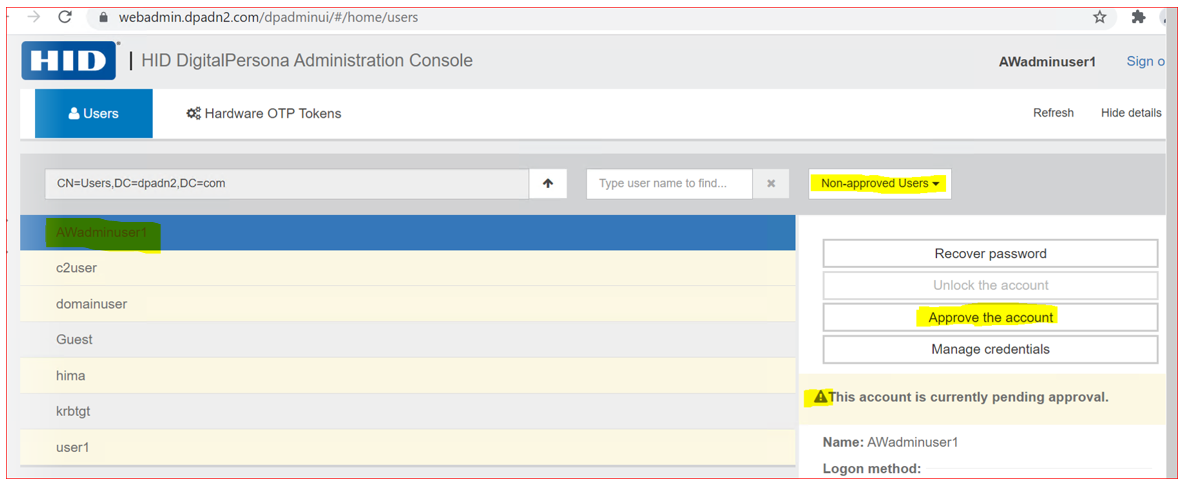Screen dimensions: 1189x488
Task: Clear user search with the X icon
Action: (x=771, y=184)
